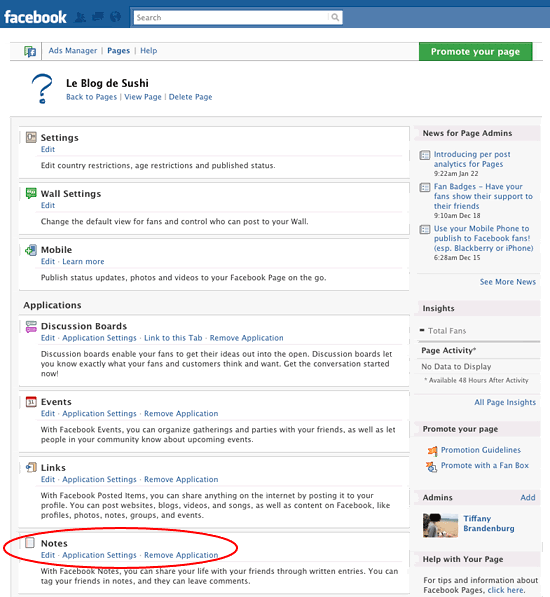Remove the Discussion Boards application
Screen dimensions: 550x597
pyautogui.click(x=247, y=338)
